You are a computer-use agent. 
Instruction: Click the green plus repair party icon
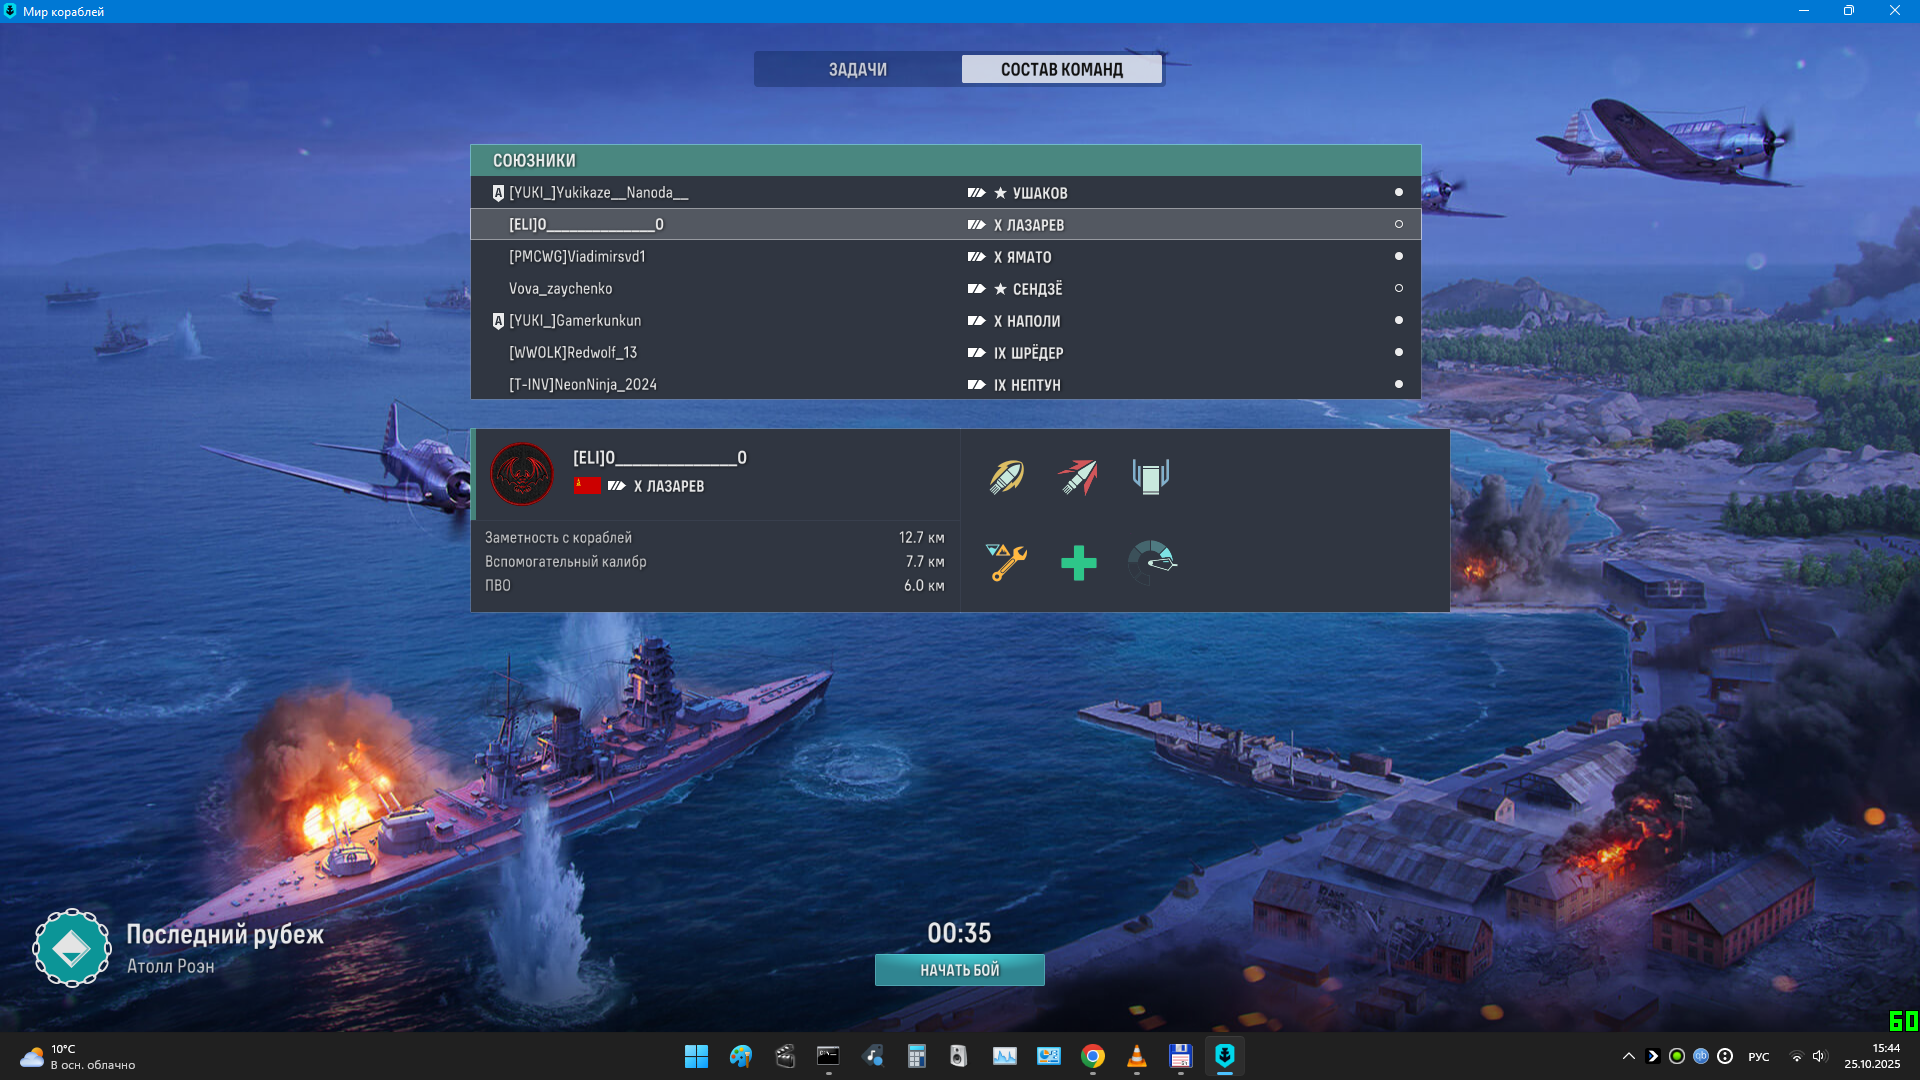coord(1078,563)
